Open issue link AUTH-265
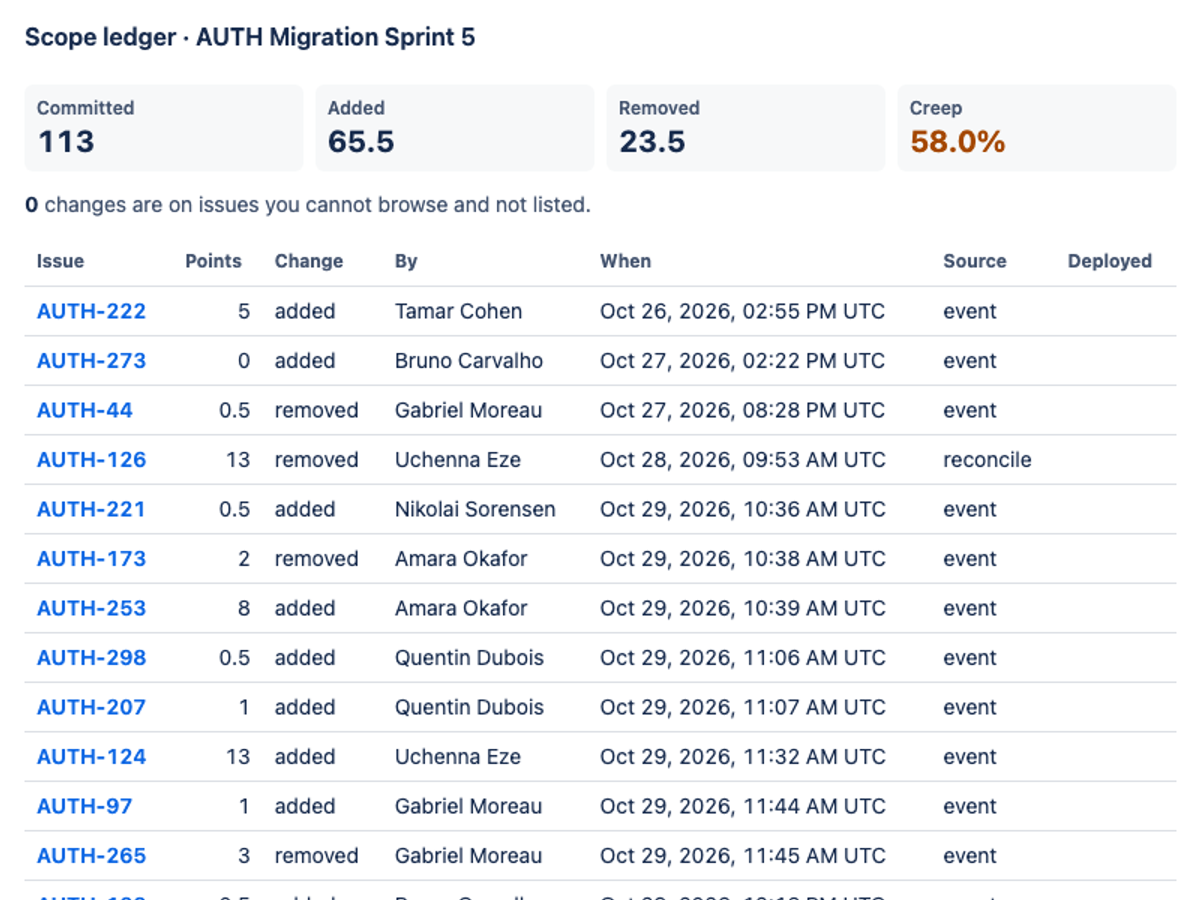The width and height of the screenshot is (1200, 900). coord(91,856)
